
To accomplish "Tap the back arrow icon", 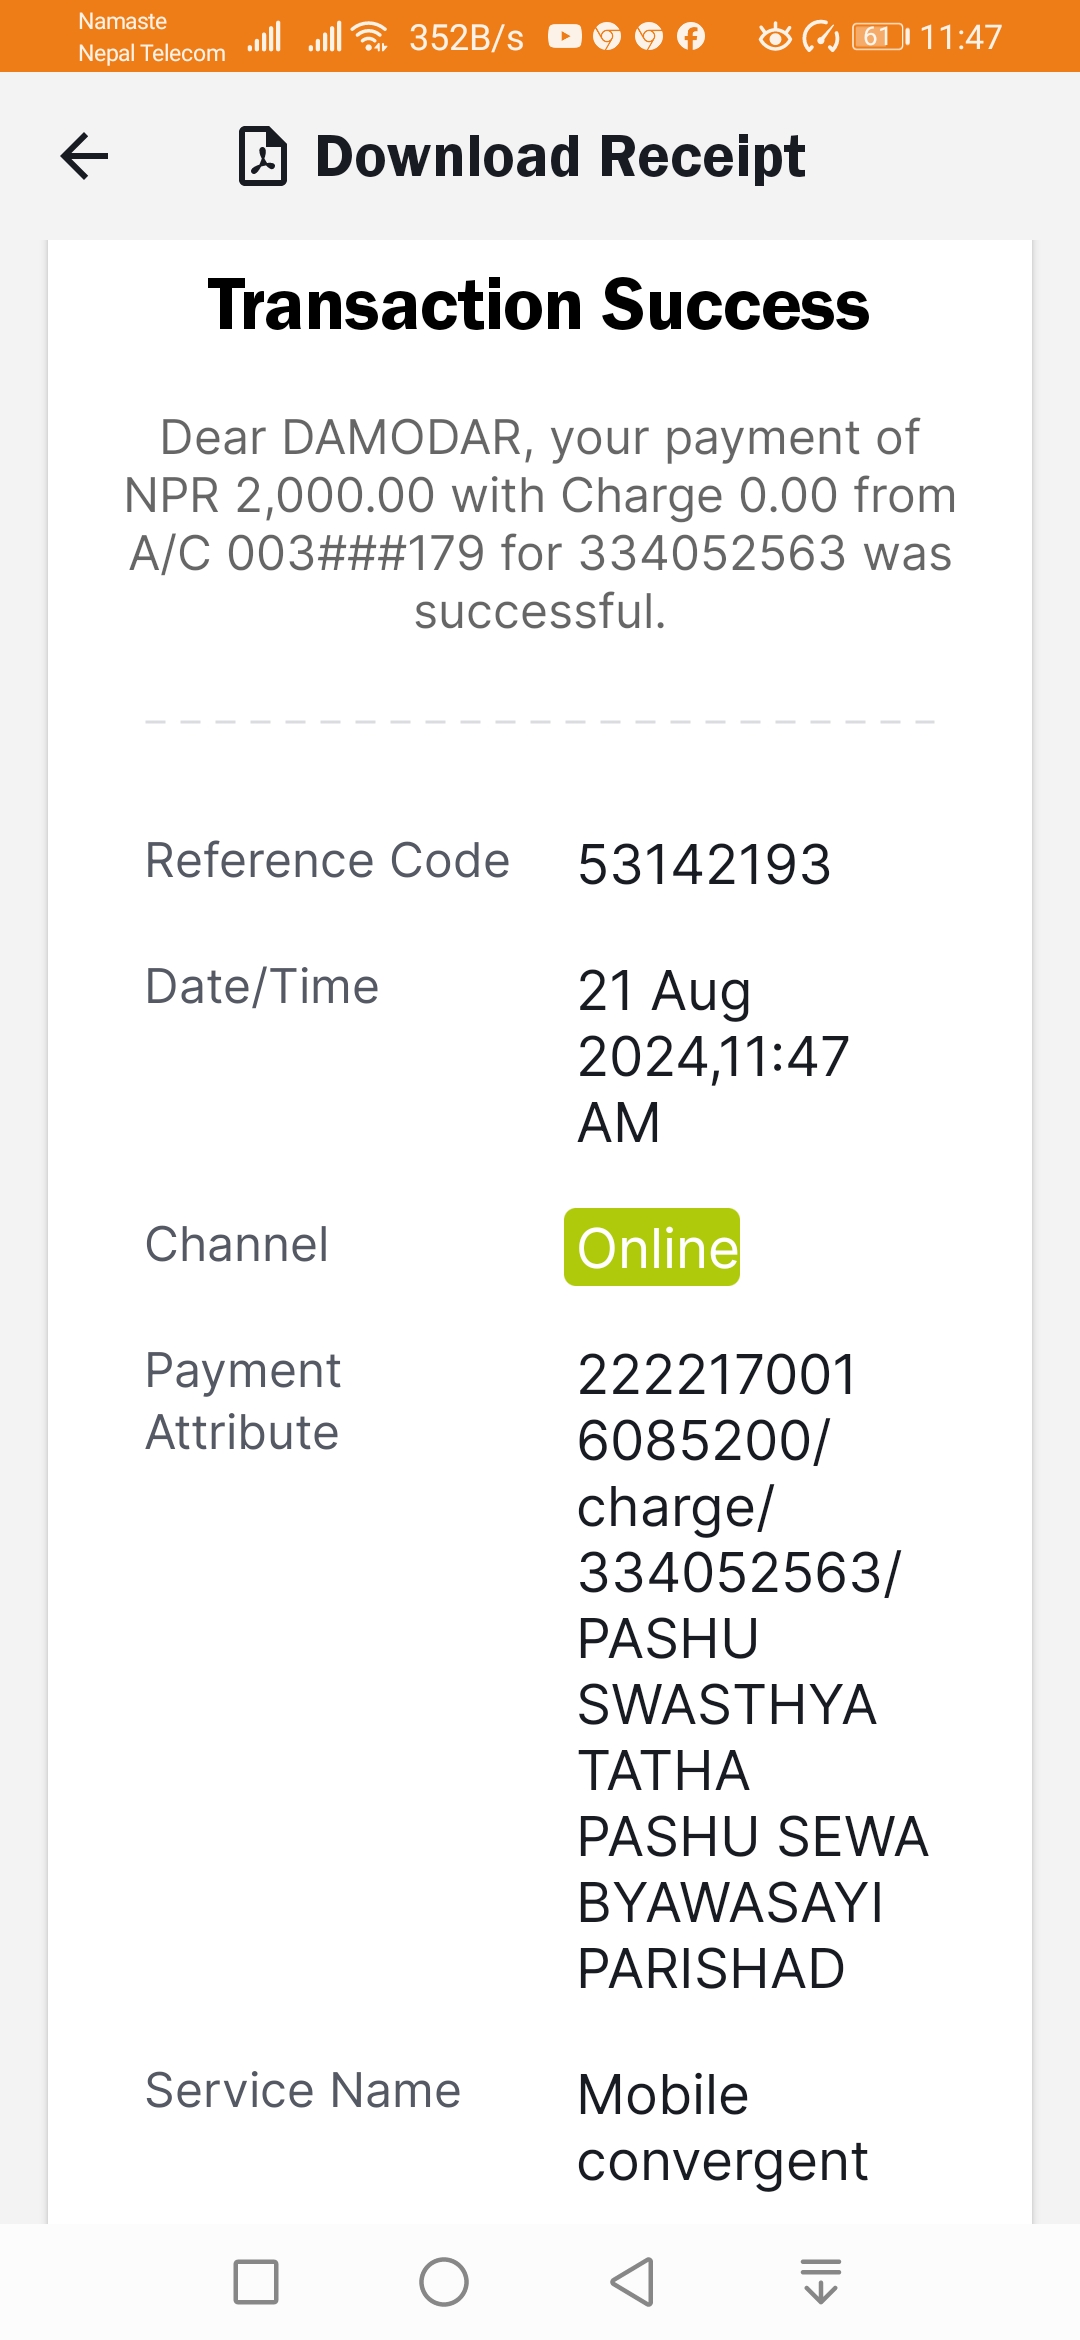I will 84,156.
